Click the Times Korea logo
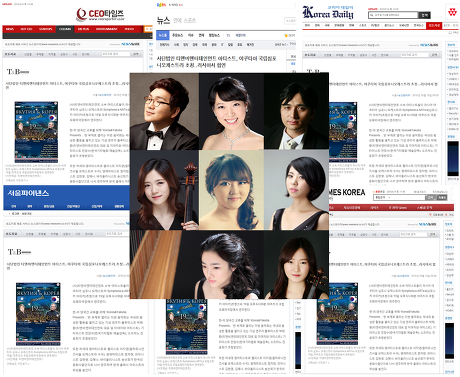The height and width of the screenshot is (377, 460). point(347,192)
